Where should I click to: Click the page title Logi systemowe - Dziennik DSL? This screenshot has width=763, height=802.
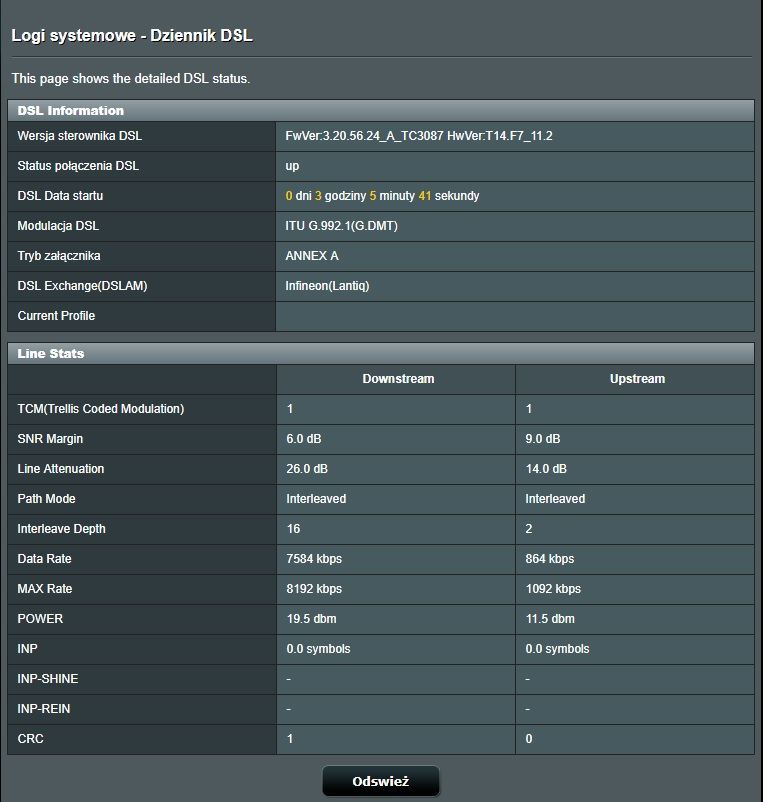coord(132,36)
